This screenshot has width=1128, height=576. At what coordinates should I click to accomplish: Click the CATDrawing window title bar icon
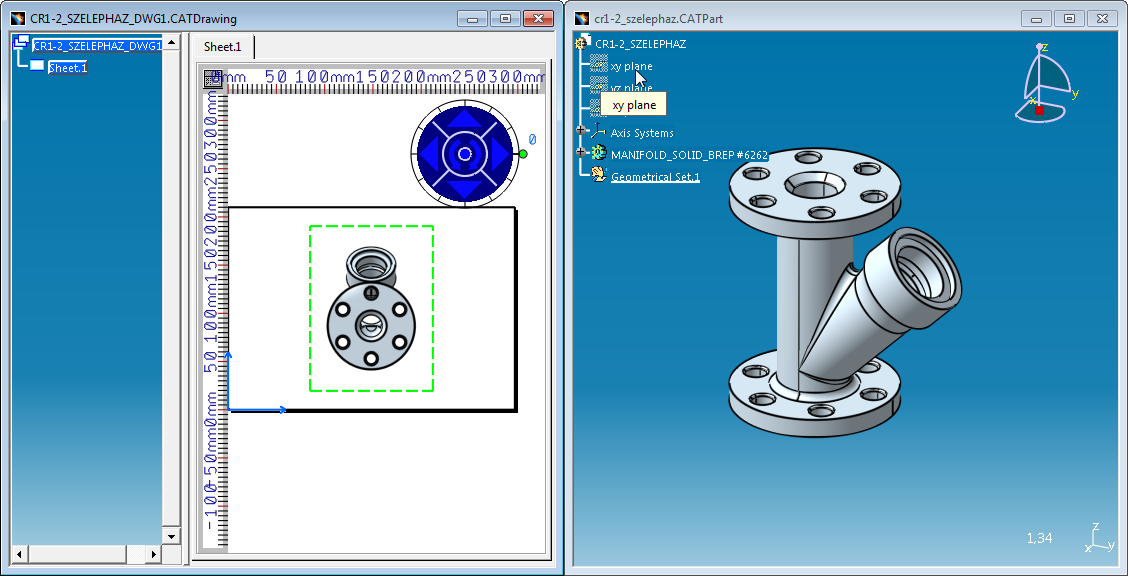click(18, 19)
